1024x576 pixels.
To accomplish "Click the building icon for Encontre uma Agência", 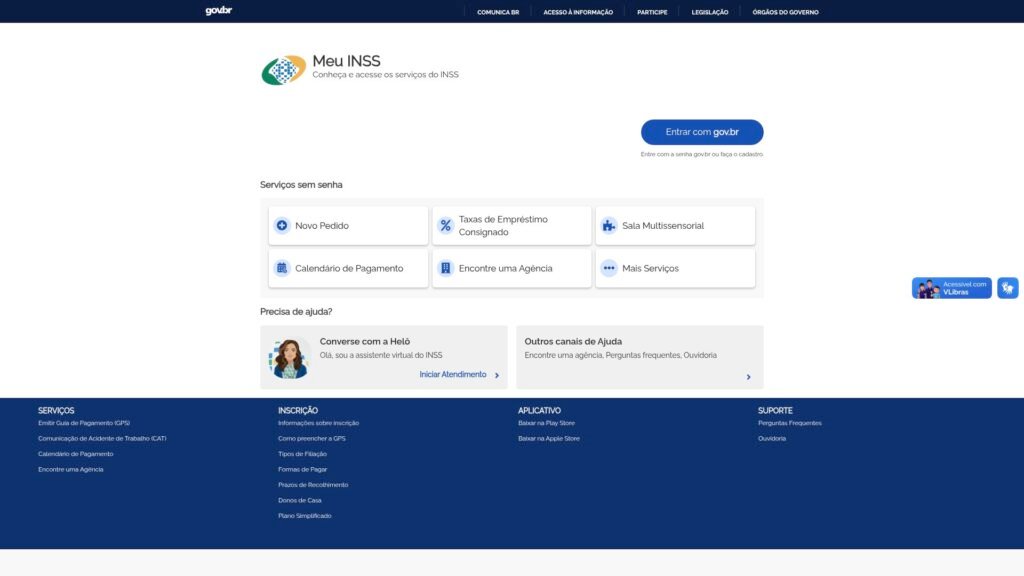I will [446, 268].
